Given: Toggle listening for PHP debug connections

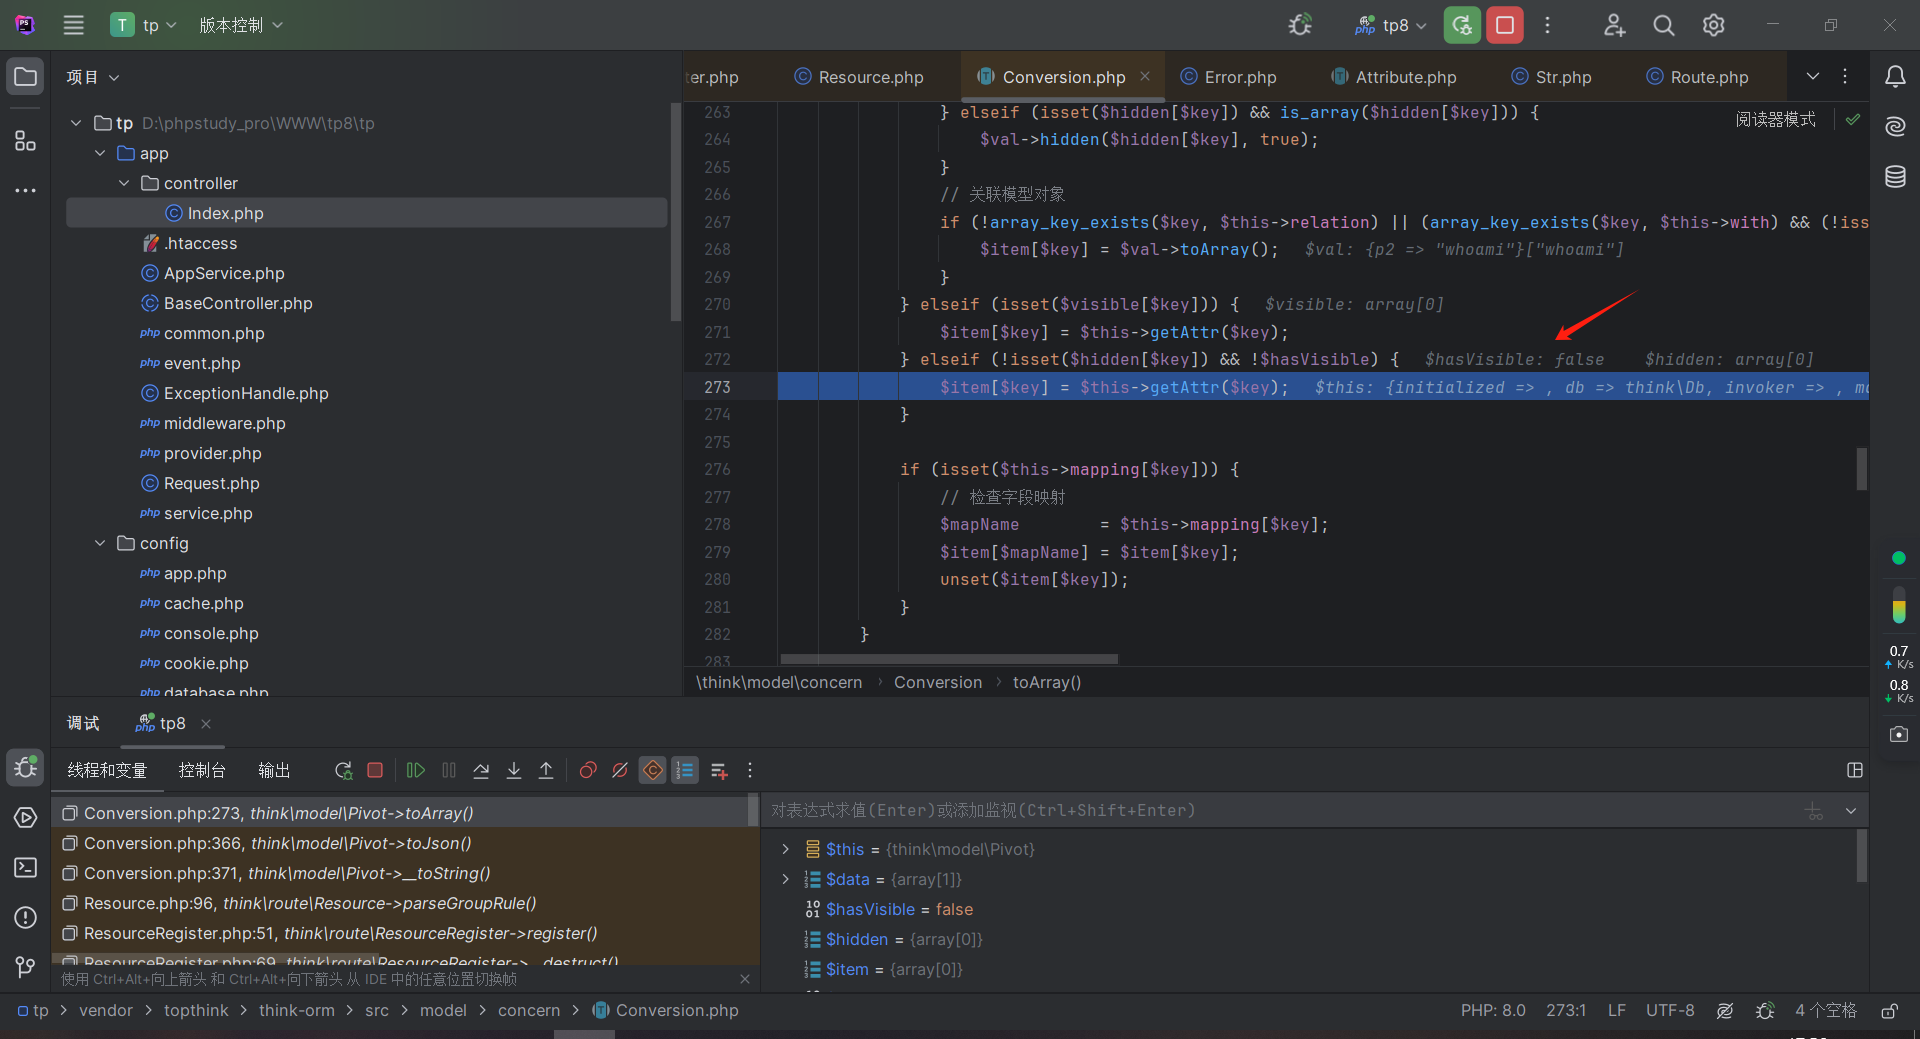Looking at the screenshot, I should (1300, 25).
